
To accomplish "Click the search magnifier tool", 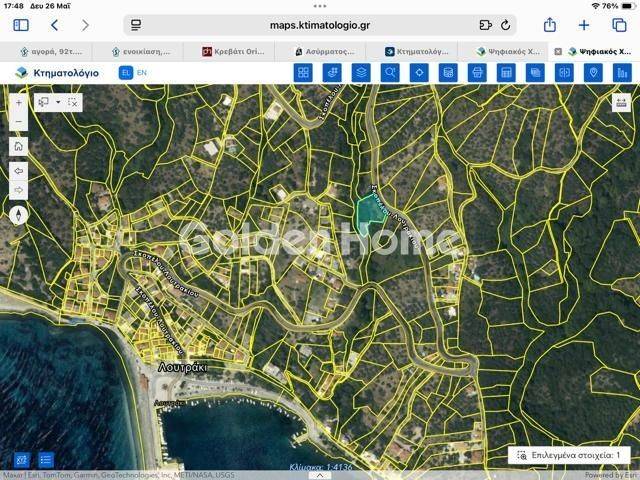I will click(x=390, y=72).
